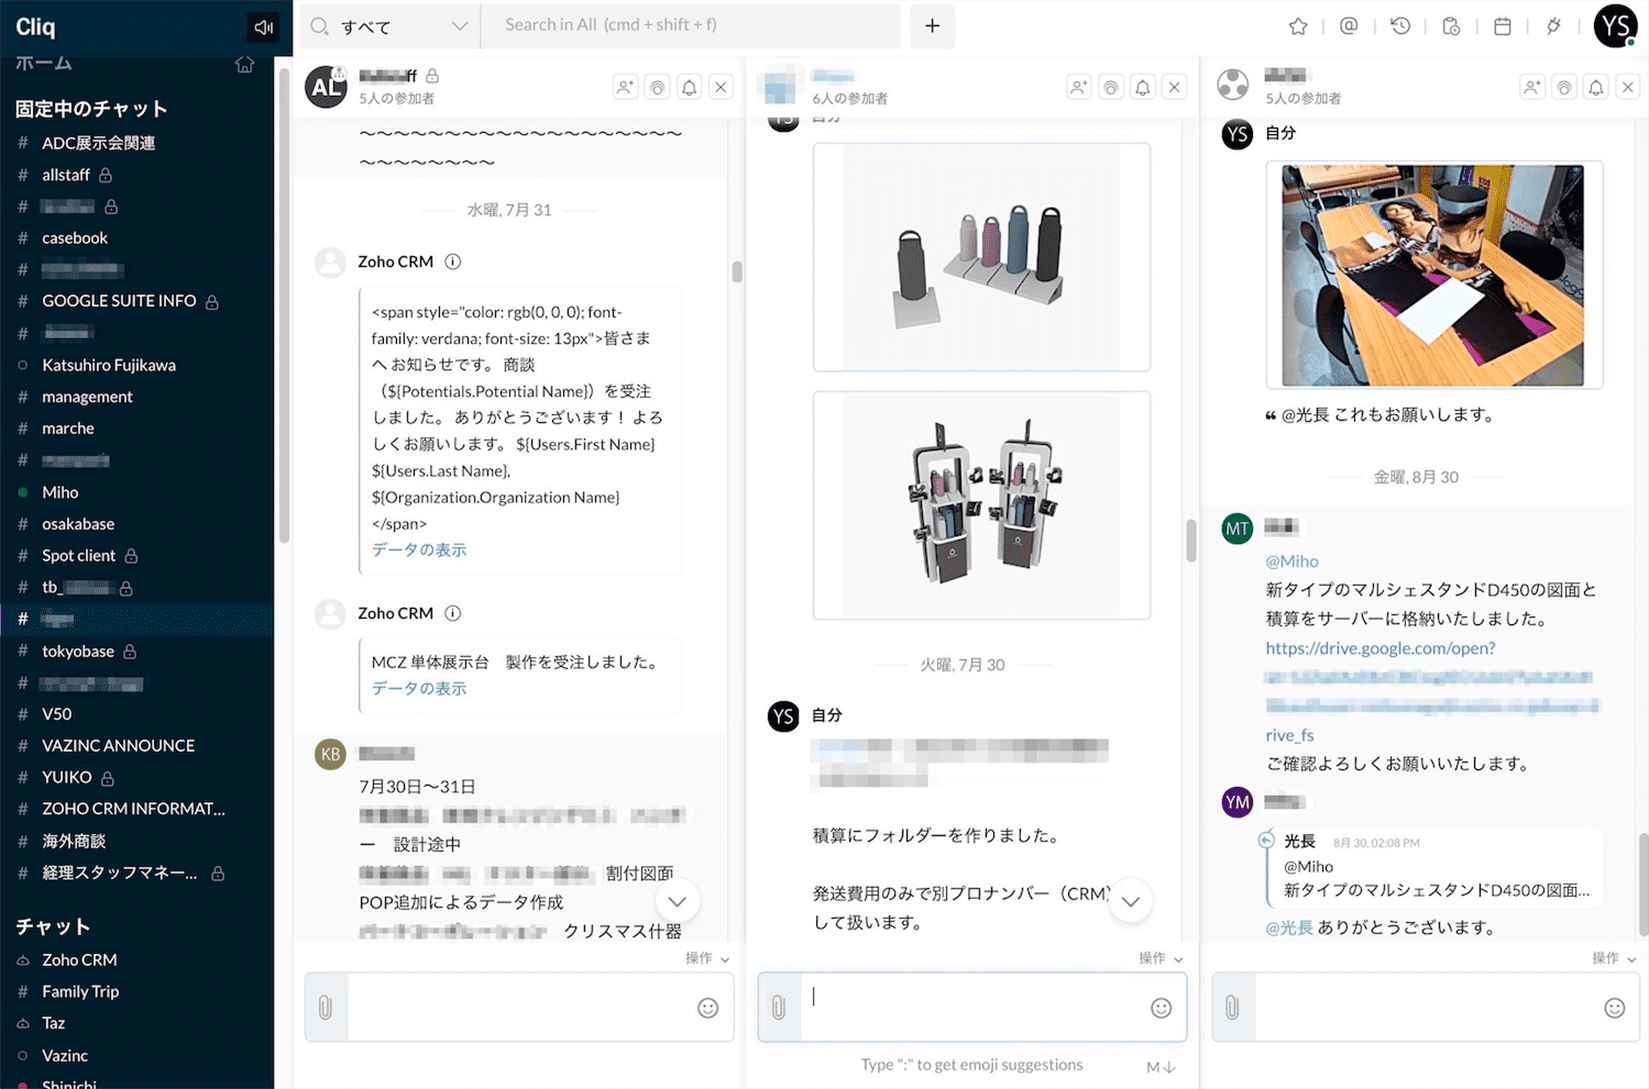The image size is (1649, 1089).
Task: Close the first chat panel
Action: click(x=721, y=87)
